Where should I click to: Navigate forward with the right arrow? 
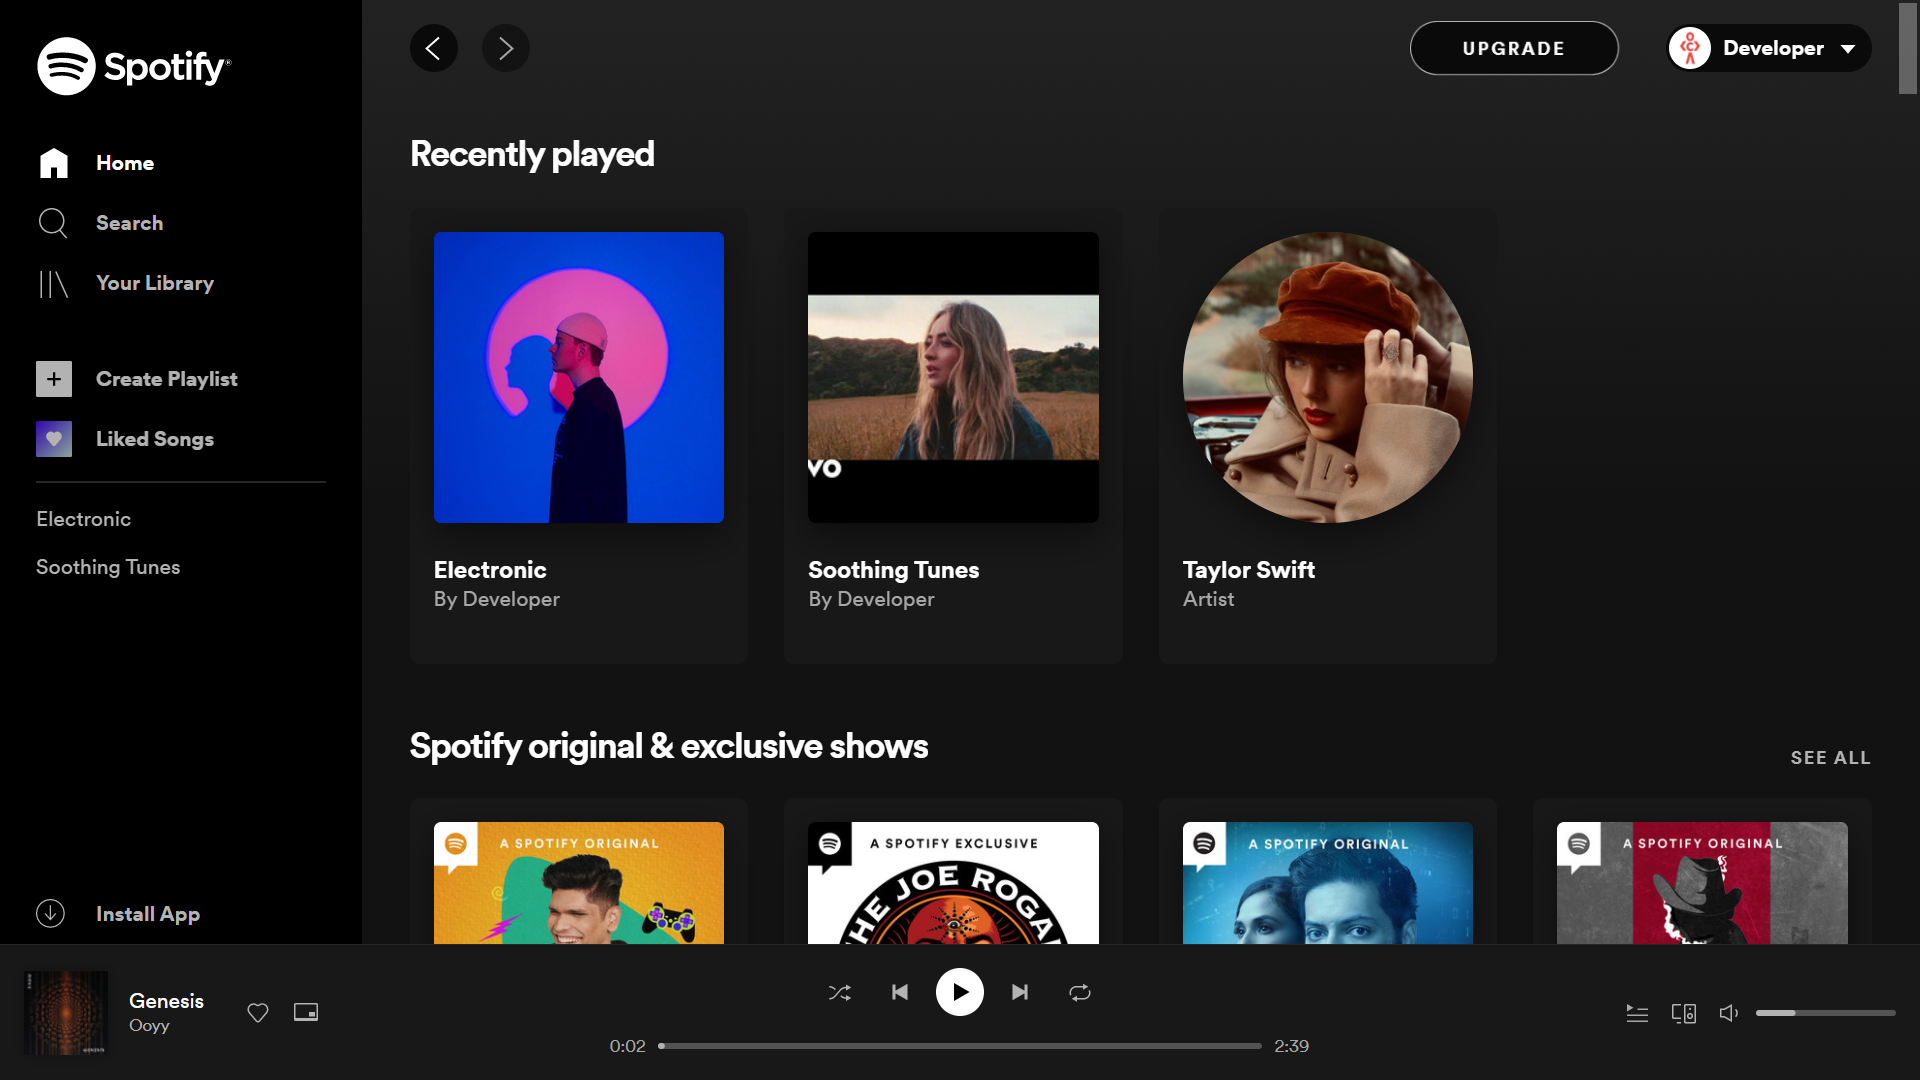506,48
